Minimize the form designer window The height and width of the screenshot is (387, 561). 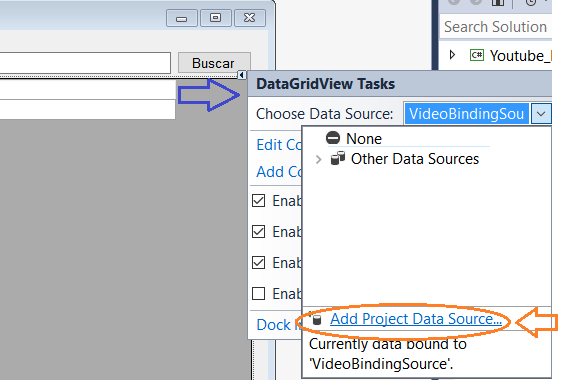click(x=181, y=18)
